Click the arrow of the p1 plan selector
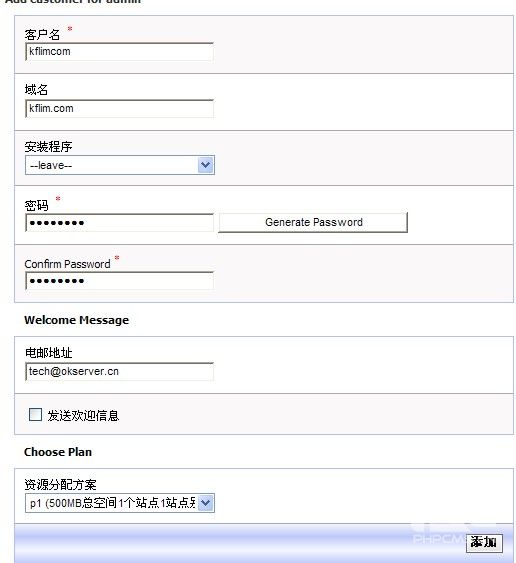516x563 pixels. tap(206, 503)
